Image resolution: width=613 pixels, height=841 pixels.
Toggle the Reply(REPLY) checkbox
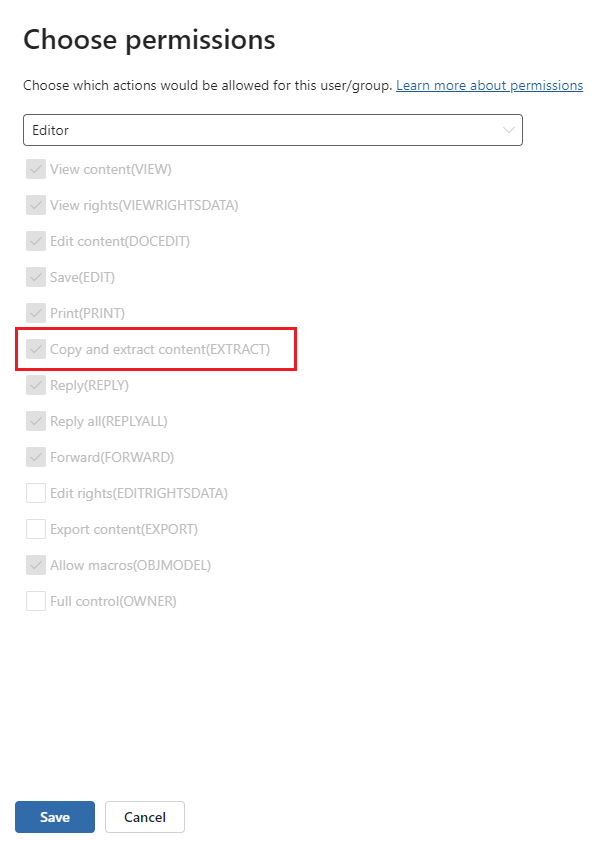(36, 385)
